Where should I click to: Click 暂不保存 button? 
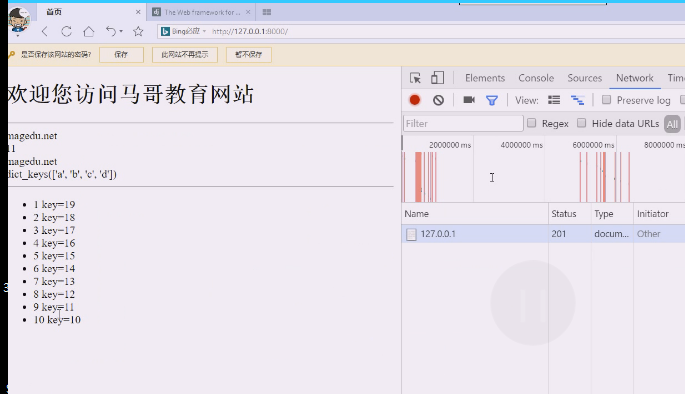point(249,55)
